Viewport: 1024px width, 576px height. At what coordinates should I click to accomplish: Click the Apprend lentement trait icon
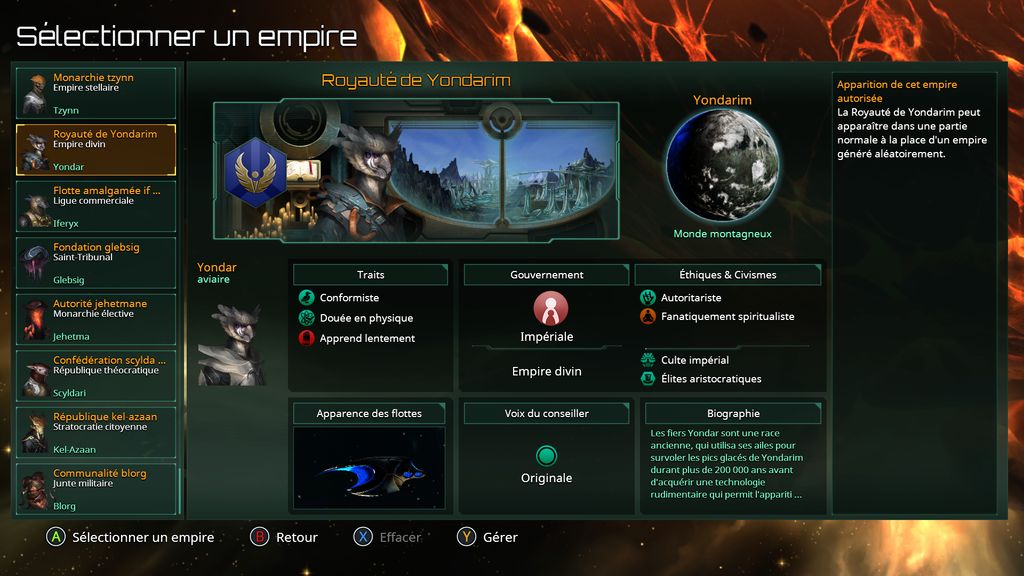[x=306, y=338]
